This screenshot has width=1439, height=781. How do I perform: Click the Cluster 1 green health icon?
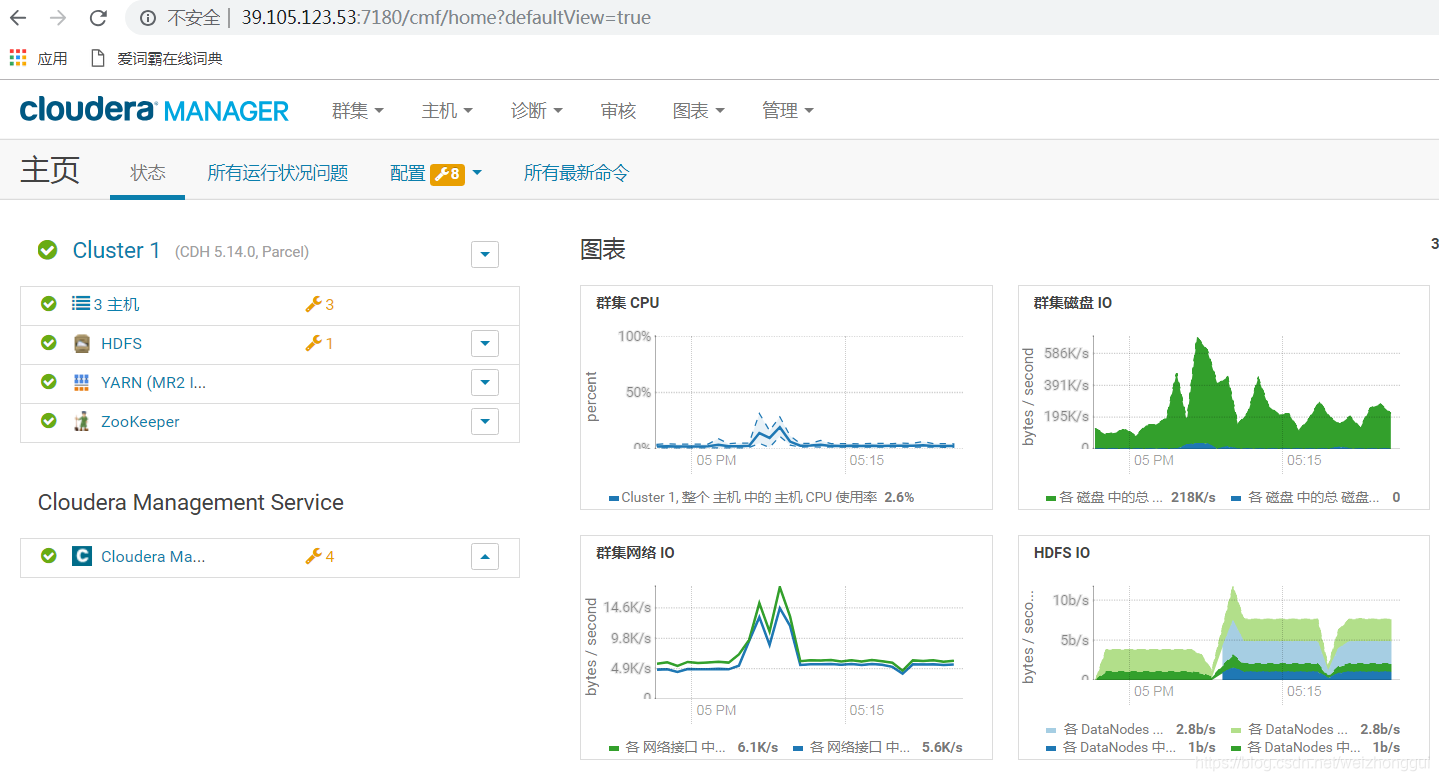point(47,250)
